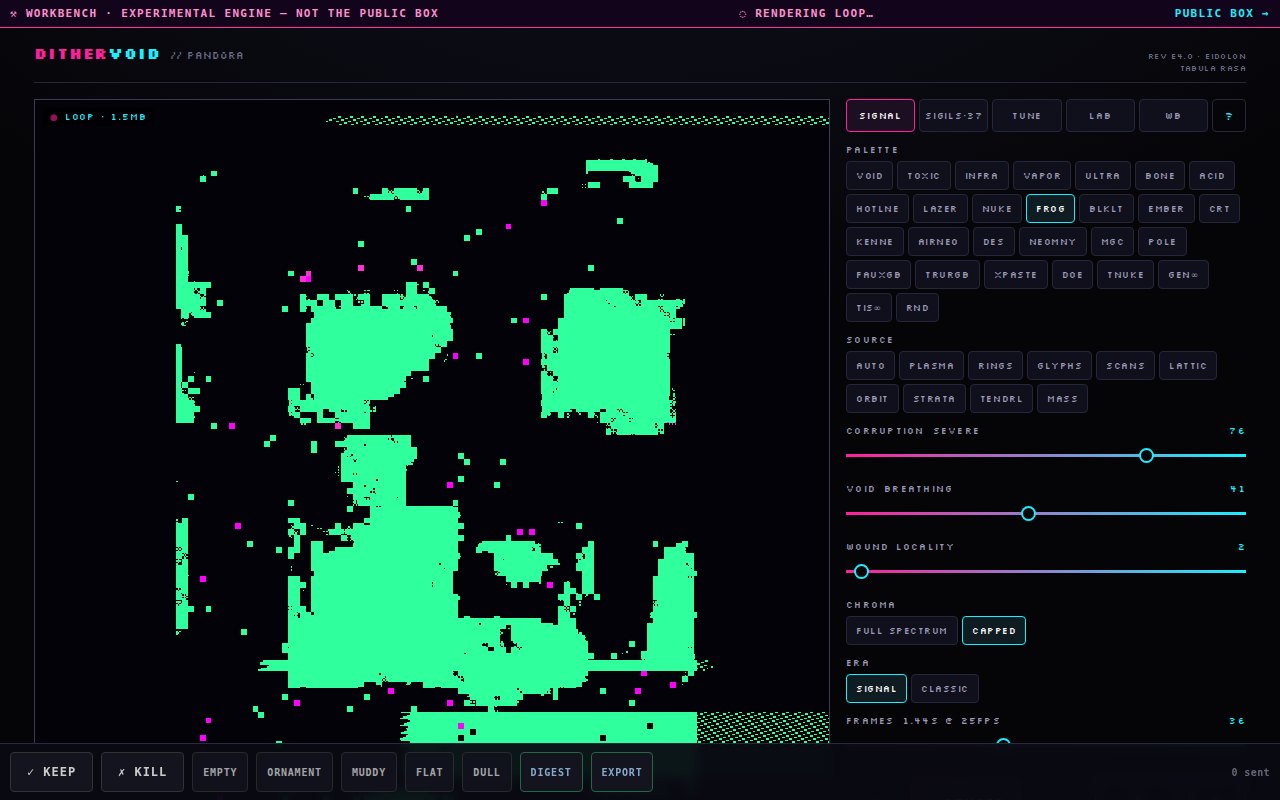Tag render as ORNAMENT
Viewport: 1280px width, 800px height.
294,772
